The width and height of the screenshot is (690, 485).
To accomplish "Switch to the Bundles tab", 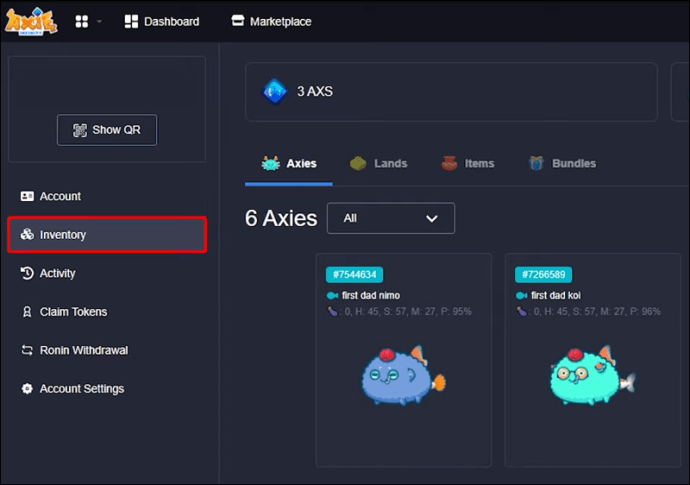I will point(562,164).
